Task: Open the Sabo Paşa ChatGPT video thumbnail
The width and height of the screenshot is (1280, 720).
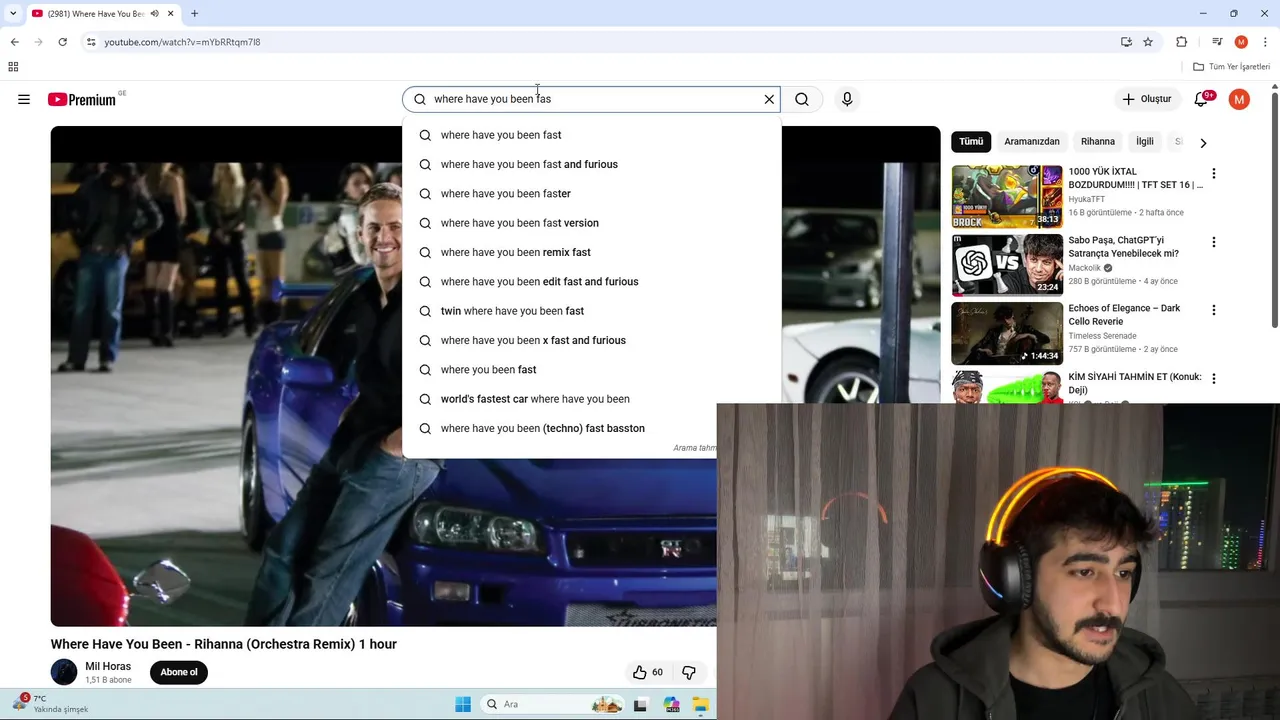Action: 1007,265
